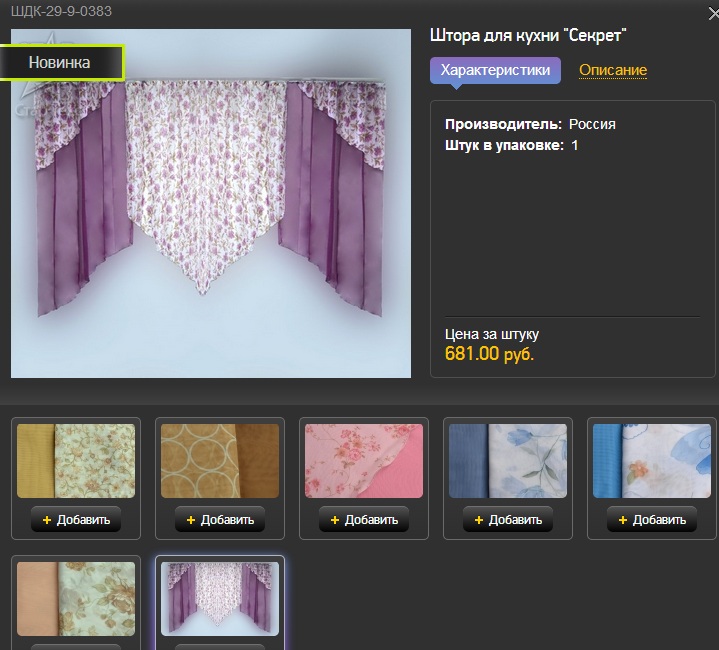Click the Цена за штуку label

coord(492,334)
